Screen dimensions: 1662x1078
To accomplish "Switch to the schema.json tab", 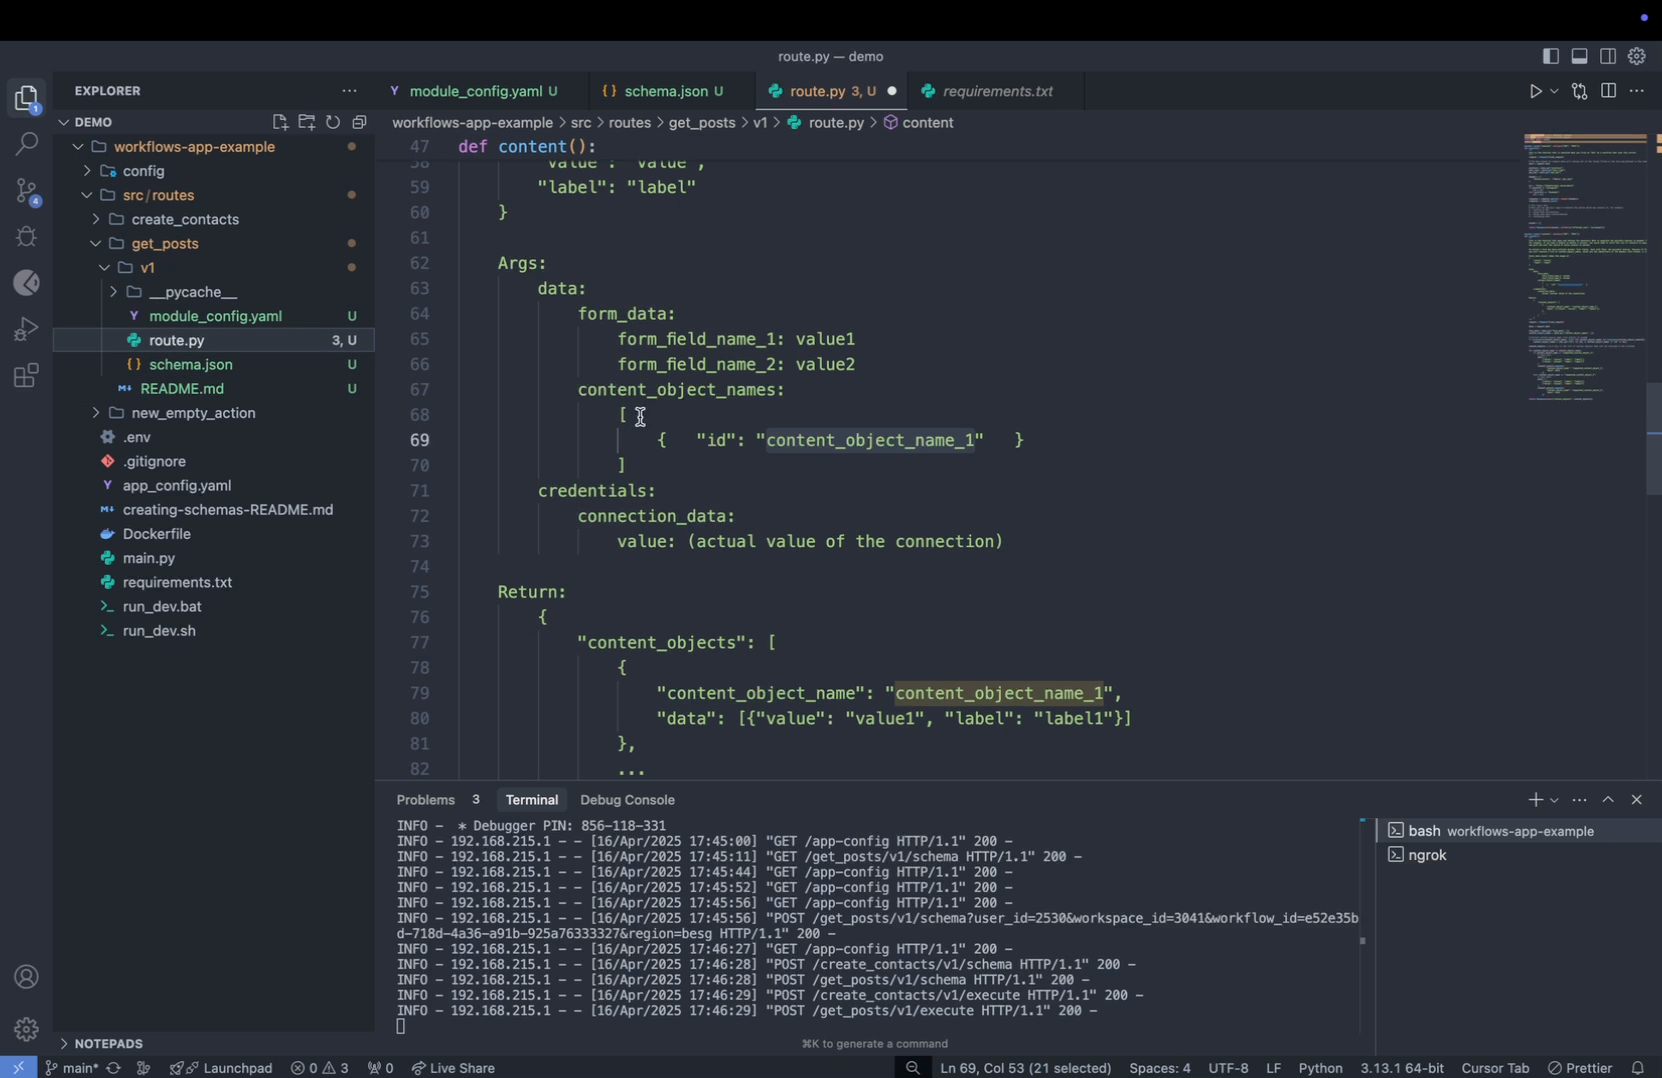I will (x=665, y=91).
